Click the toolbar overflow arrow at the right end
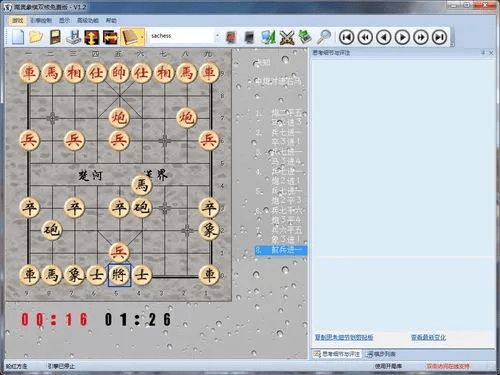The image size is (500, 375). tap(452, 44)
